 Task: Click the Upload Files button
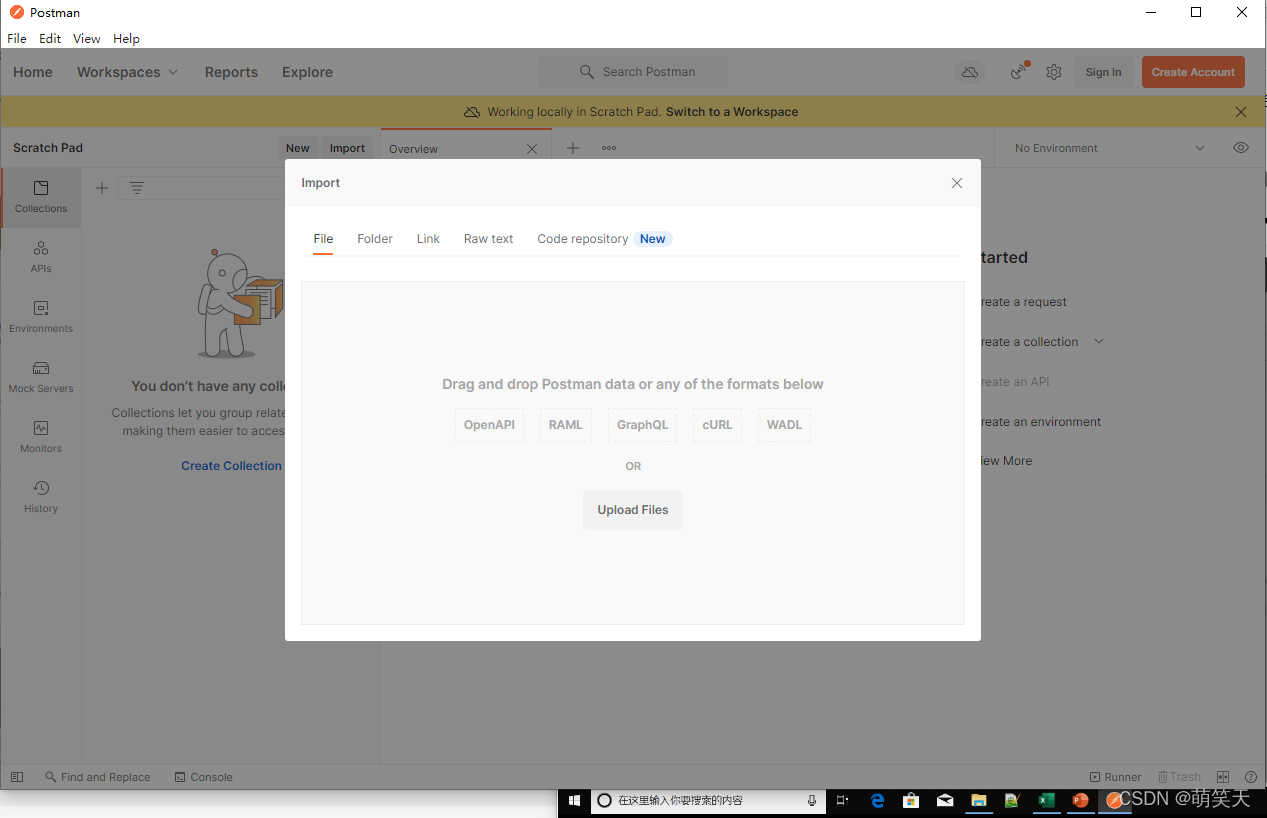coord(633,510)
